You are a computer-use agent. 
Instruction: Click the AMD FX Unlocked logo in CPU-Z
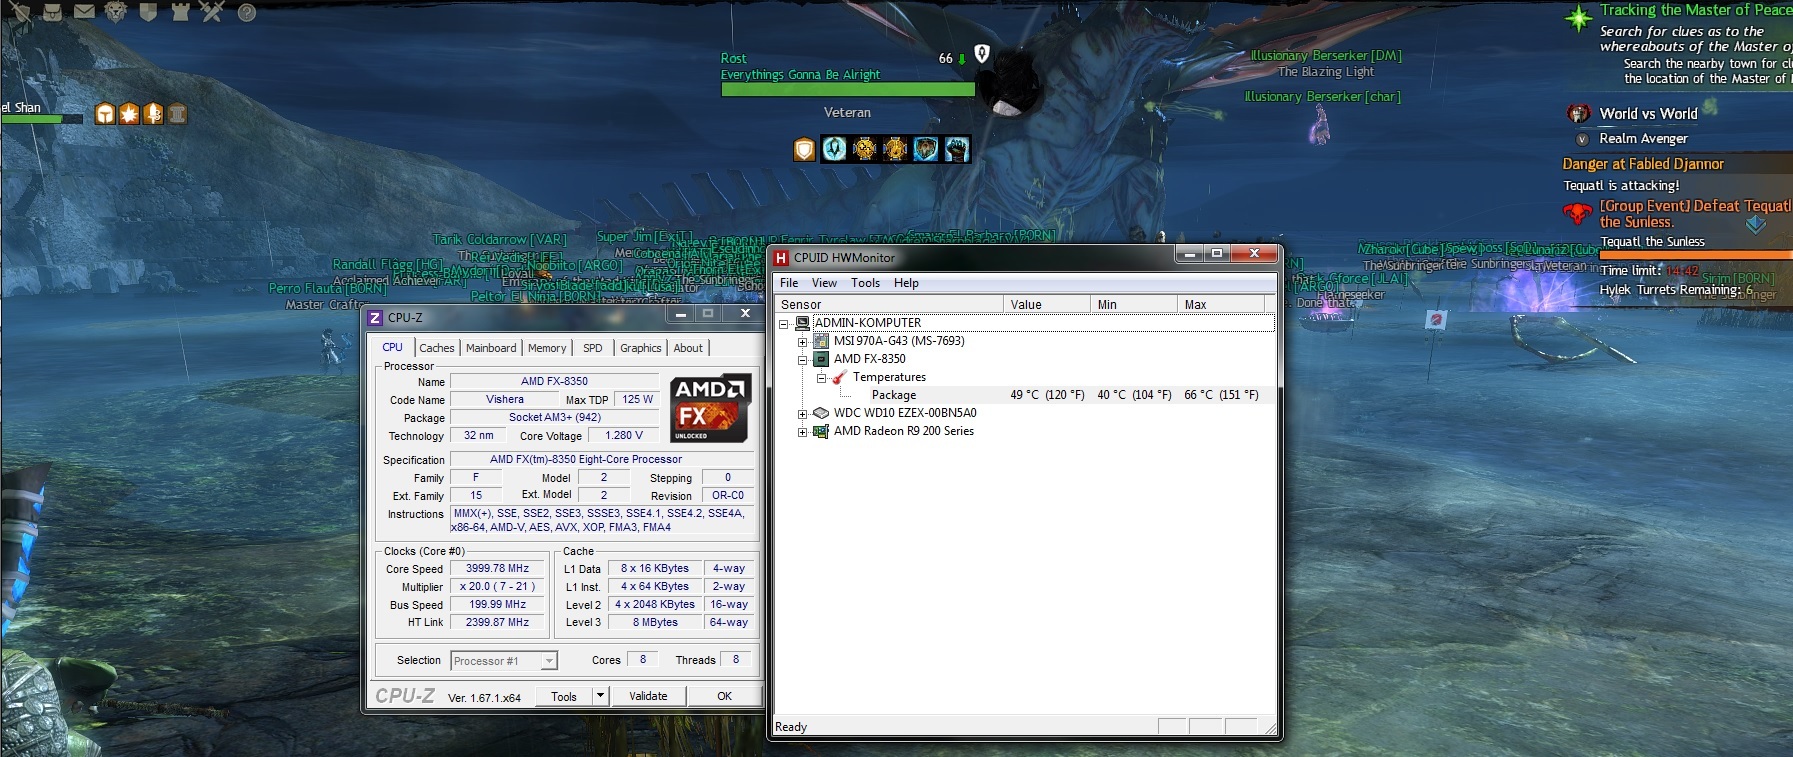point(709,407)
